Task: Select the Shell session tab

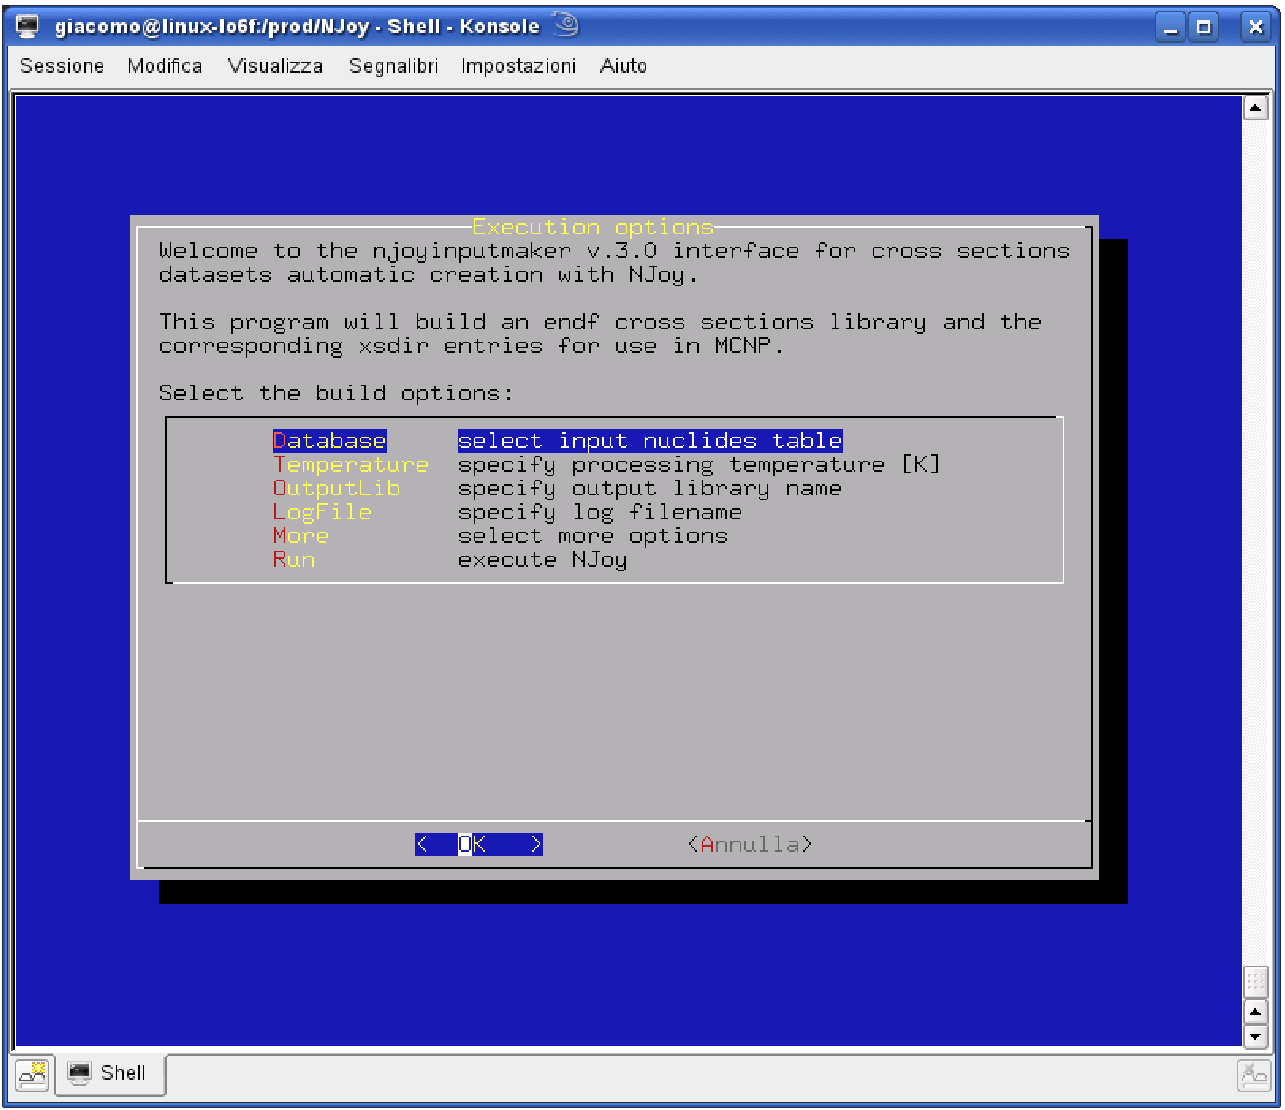Action: (x=110, y=1074)
